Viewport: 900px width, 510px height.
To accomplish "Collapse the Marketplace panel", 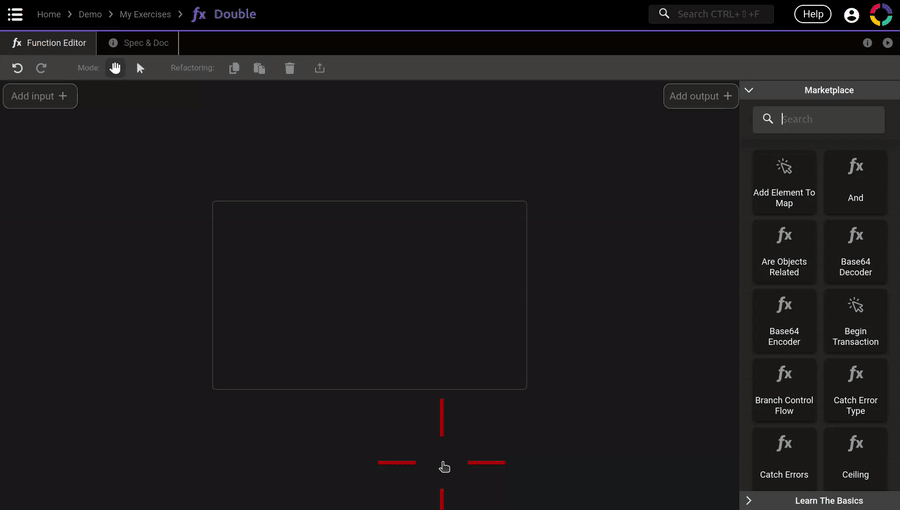I will (x=749, y=90).
